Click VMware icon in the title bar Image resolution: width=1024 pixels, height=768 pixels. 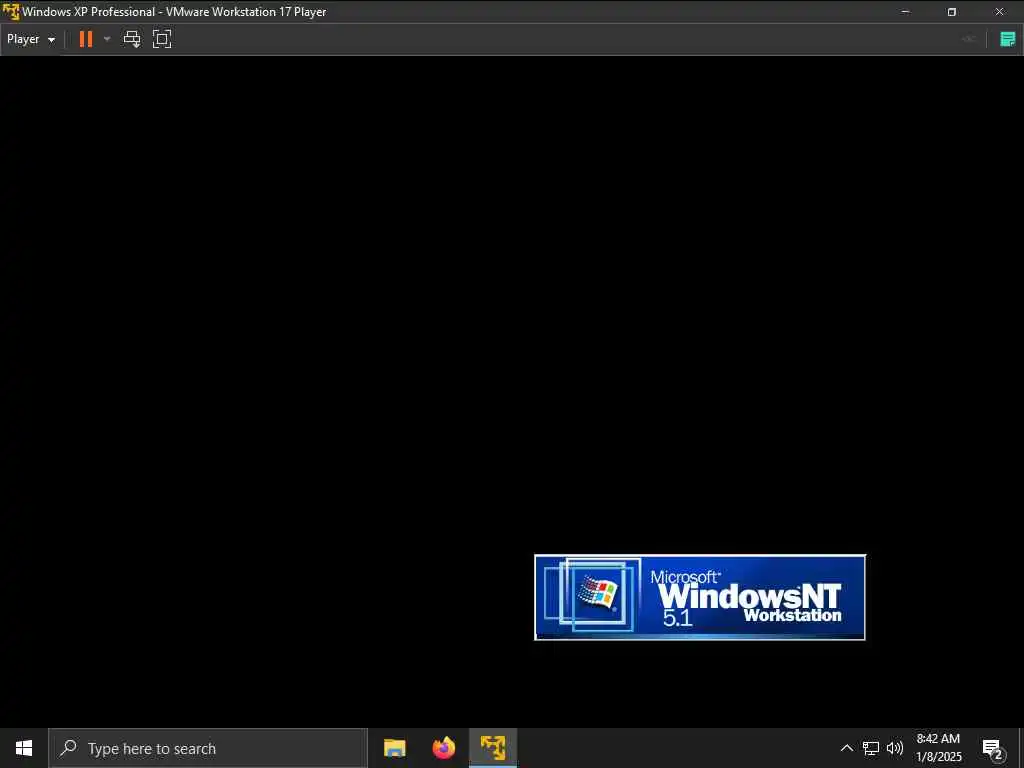(x=10, y=11)
